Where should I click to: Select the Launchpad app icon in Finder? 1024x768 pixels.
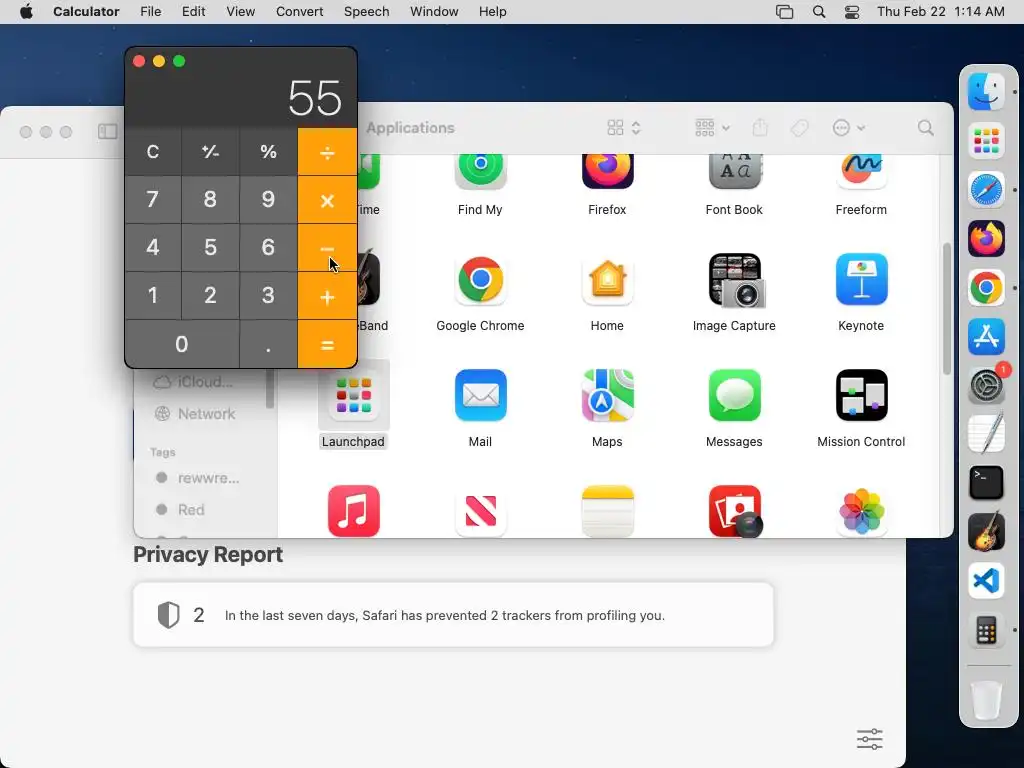[x=353, y=396]
